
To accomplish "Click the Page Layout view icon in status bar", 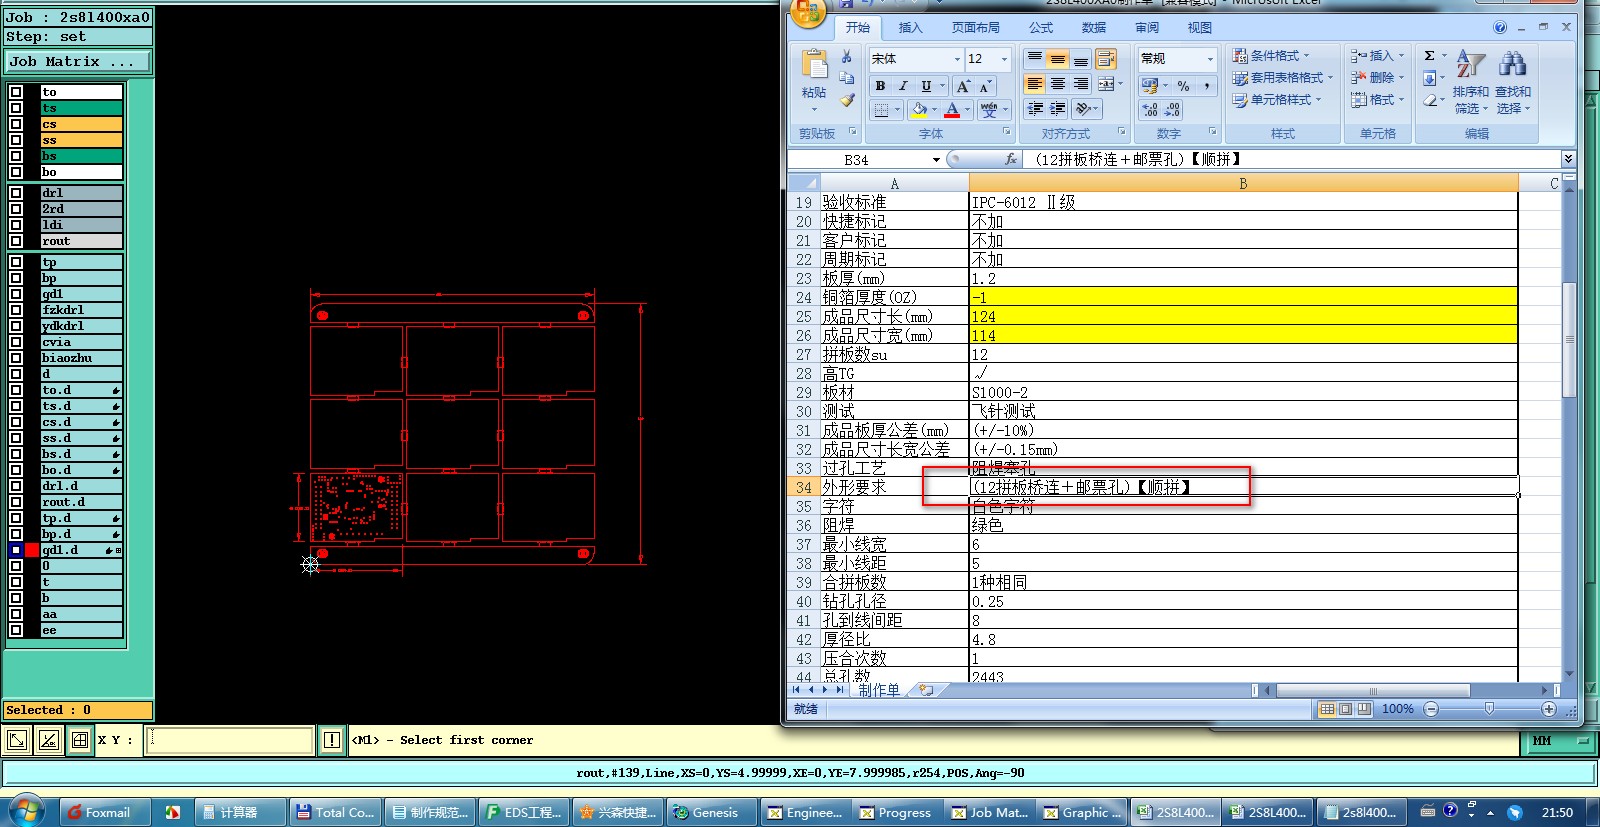I will coord(1345,709).
